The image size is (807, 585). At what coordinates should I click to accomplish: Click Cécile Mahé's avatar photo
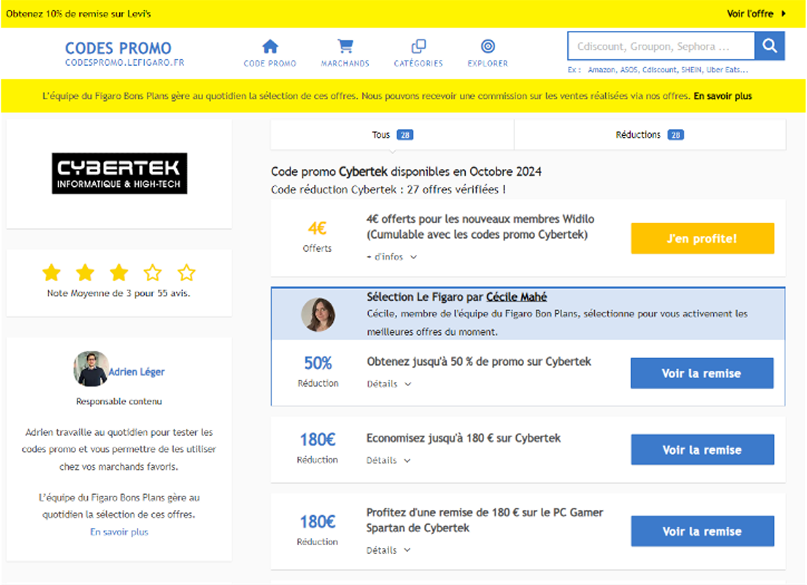[x=318, y=314]
